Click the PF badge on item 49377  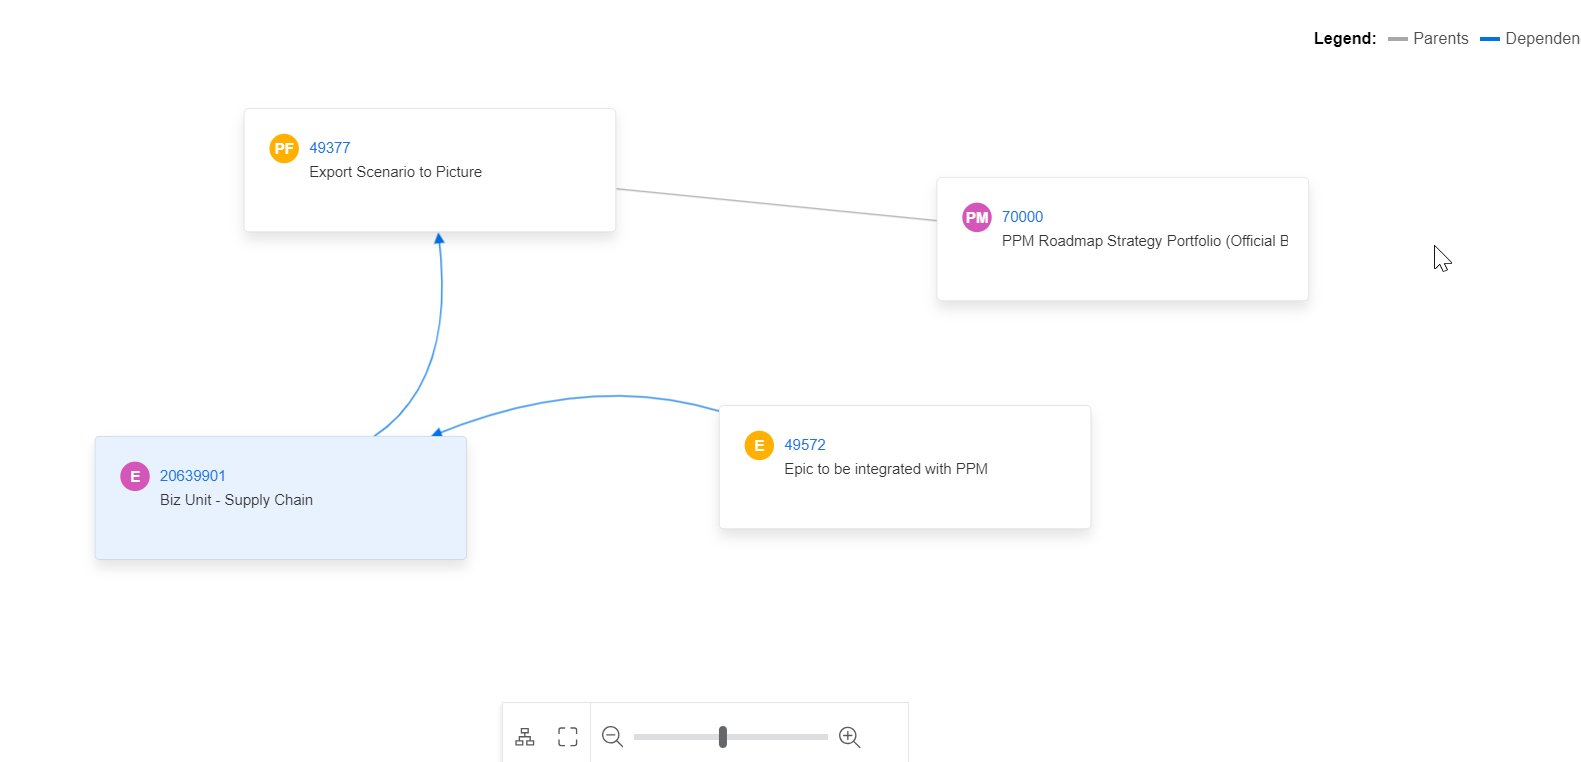pyautogui.click(x=284, y=148)
